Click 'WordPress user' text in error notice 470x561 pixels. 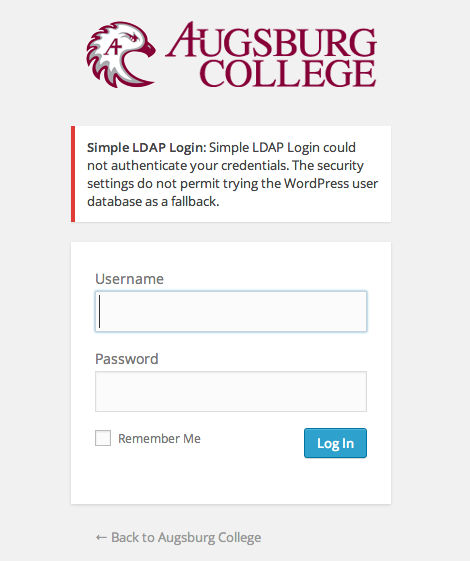pos(331,184)
